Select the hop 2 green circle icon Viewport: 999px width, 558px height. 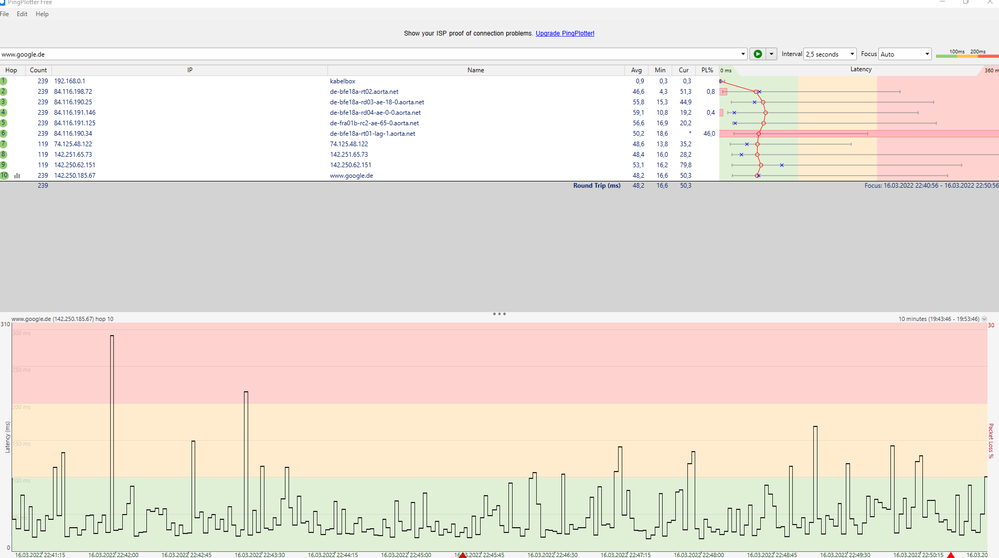click(x=4, y=92)
